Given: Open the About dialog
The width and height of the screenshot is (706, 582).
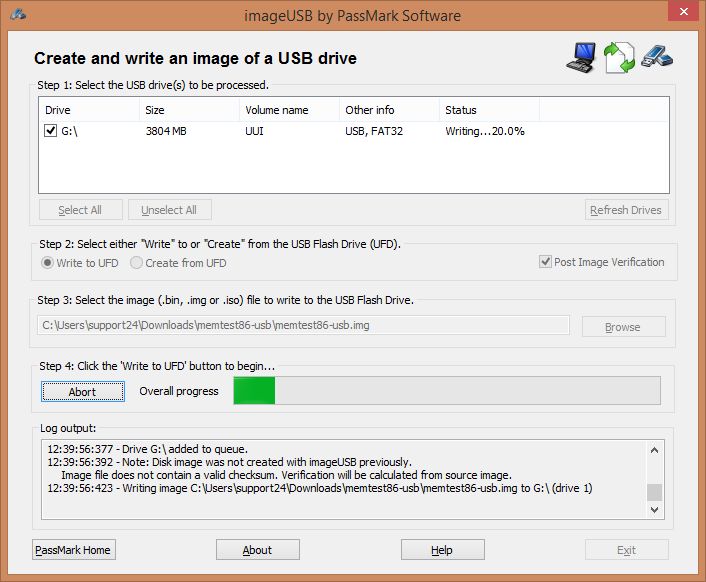Looking at the screenshot, I should click(258, 550).
